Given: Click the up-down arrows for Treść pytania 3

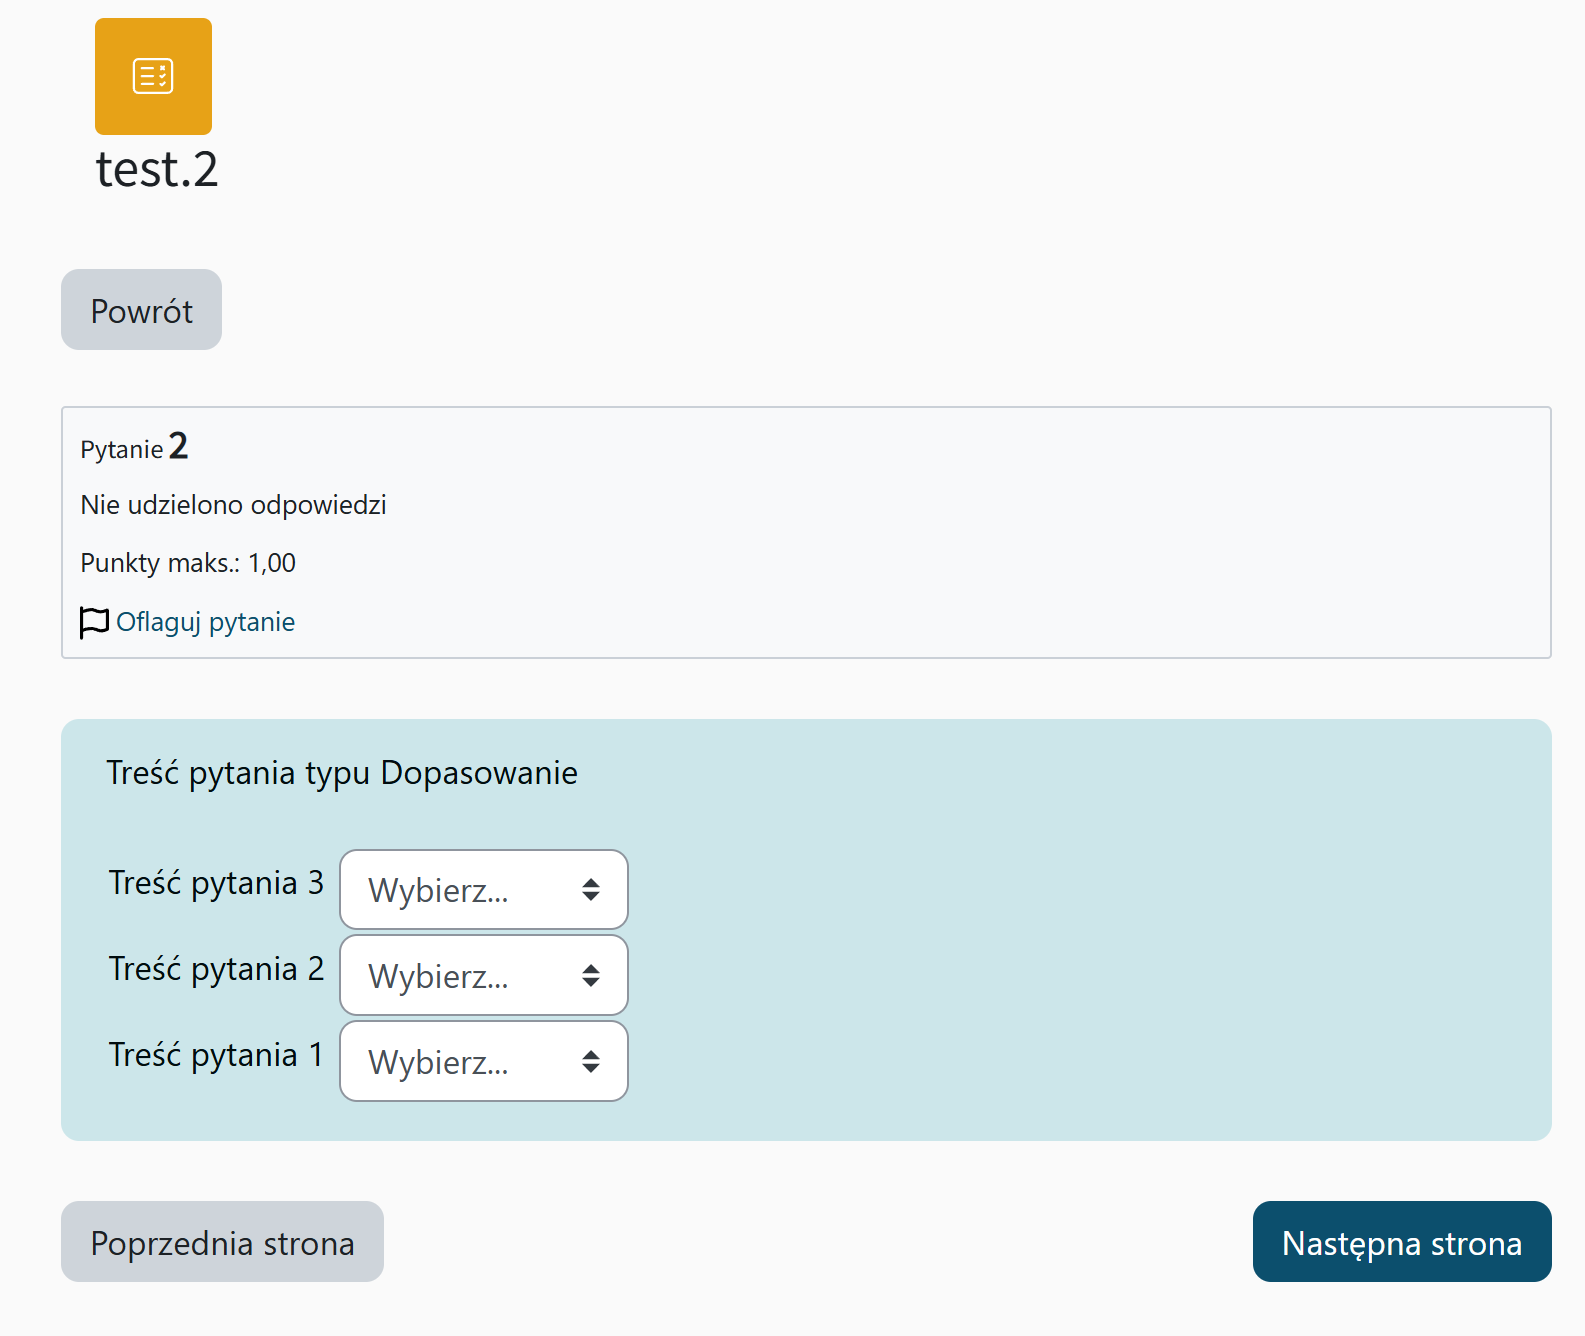Looking at the screenshot, I should pyautogui.click(x=591, y=889).
